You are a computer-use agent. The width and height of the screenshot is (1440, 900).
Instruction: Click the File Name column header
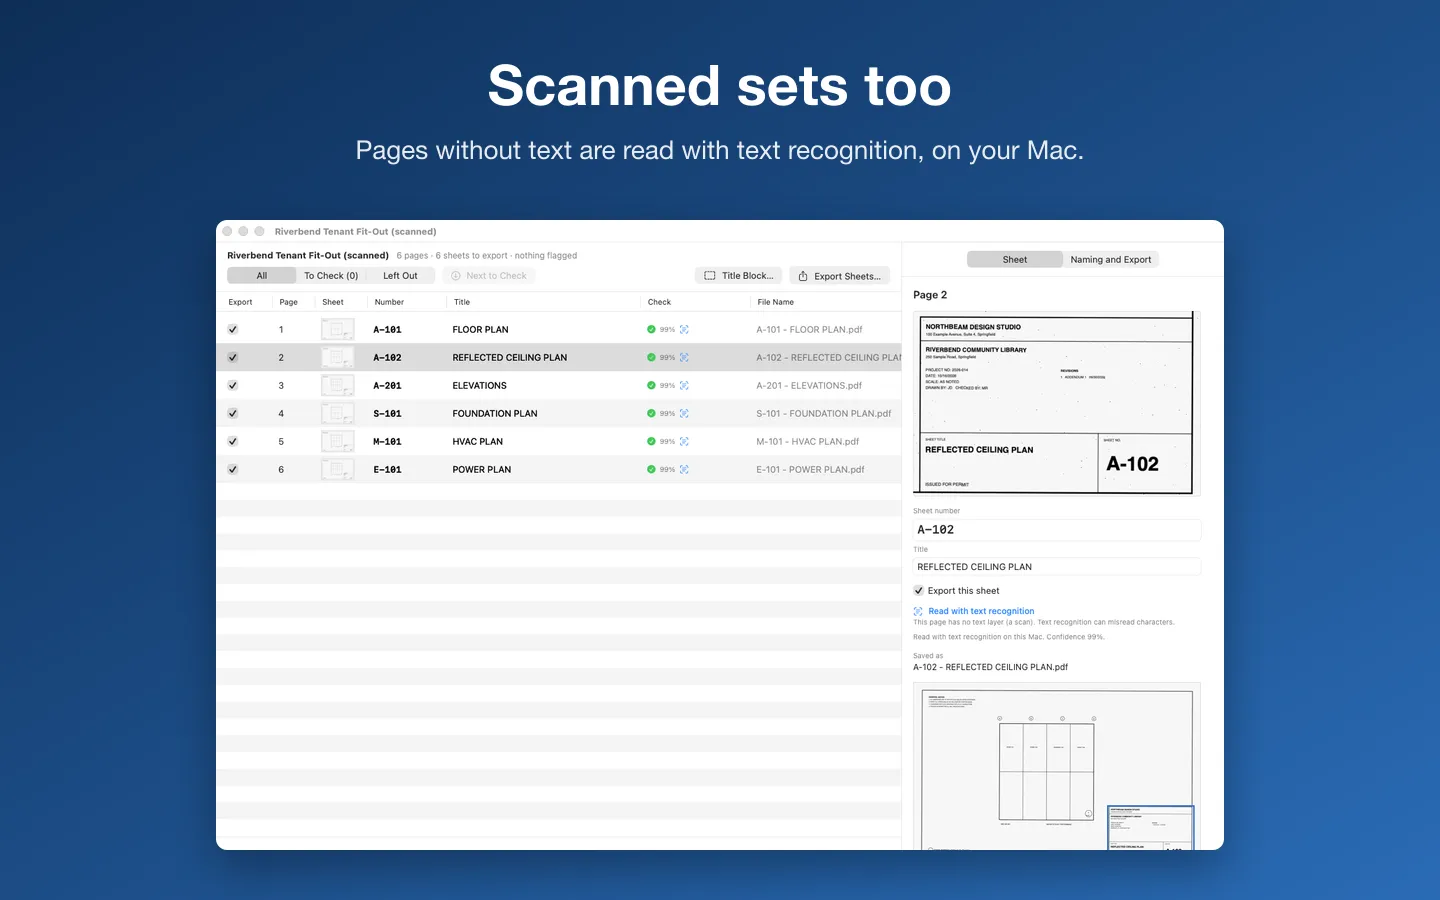click(776, 302)
